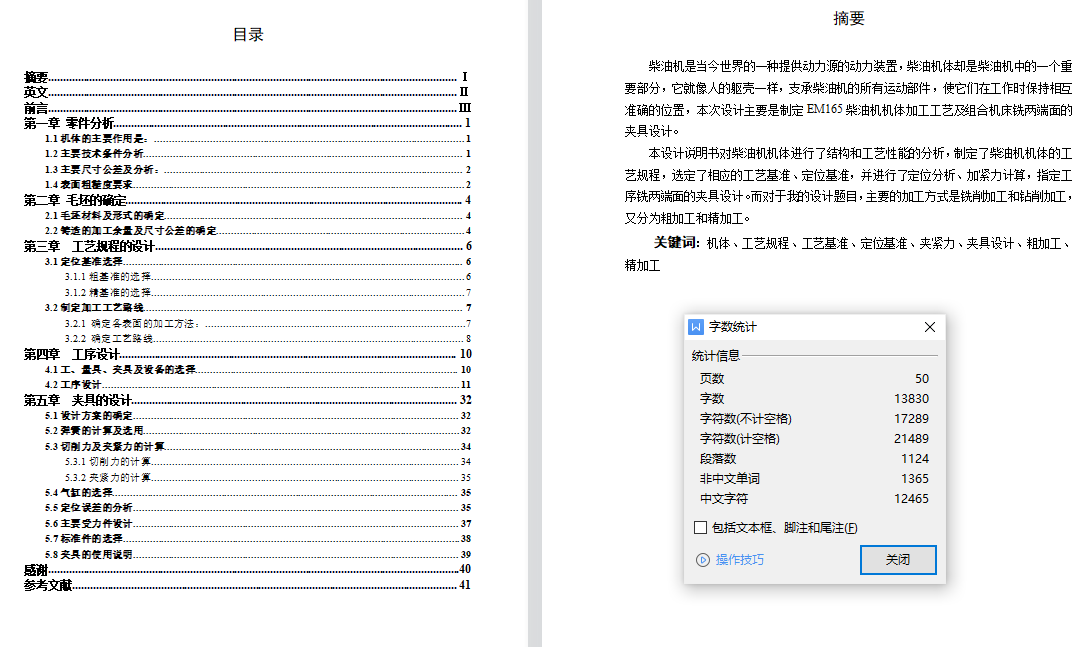
Task: Enable 包括文本框、脚注和尾注 checkbox
Action: [700, 528]
